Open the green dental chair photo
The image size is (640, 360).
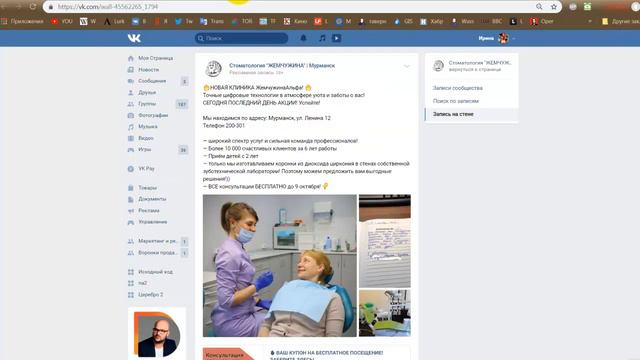(384, 313)
